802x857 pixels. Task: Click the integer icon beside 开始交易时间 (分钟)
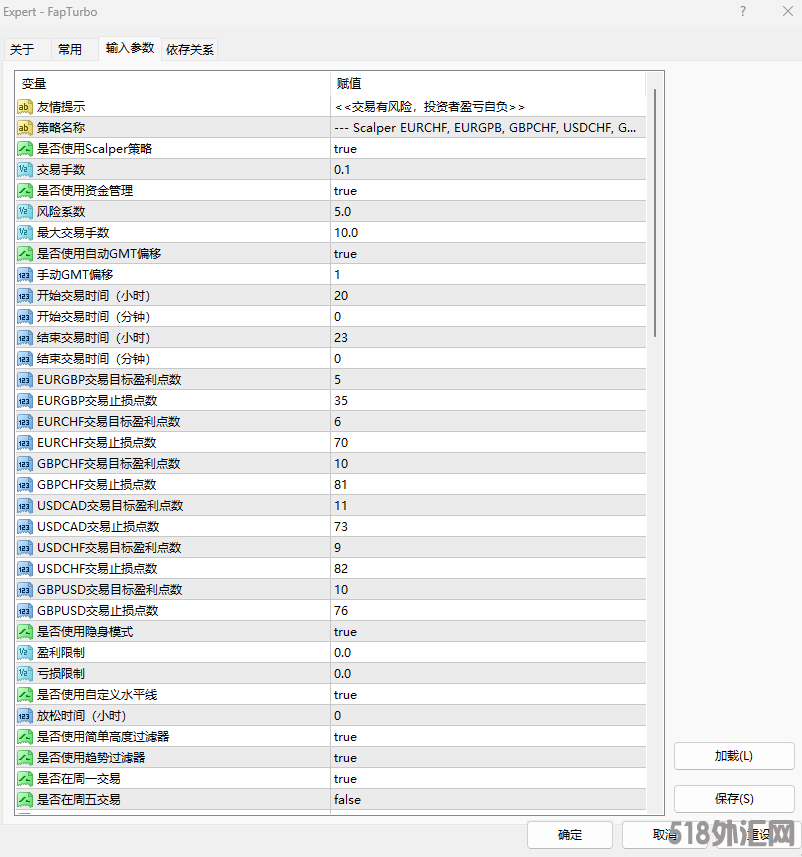[25, 316]
